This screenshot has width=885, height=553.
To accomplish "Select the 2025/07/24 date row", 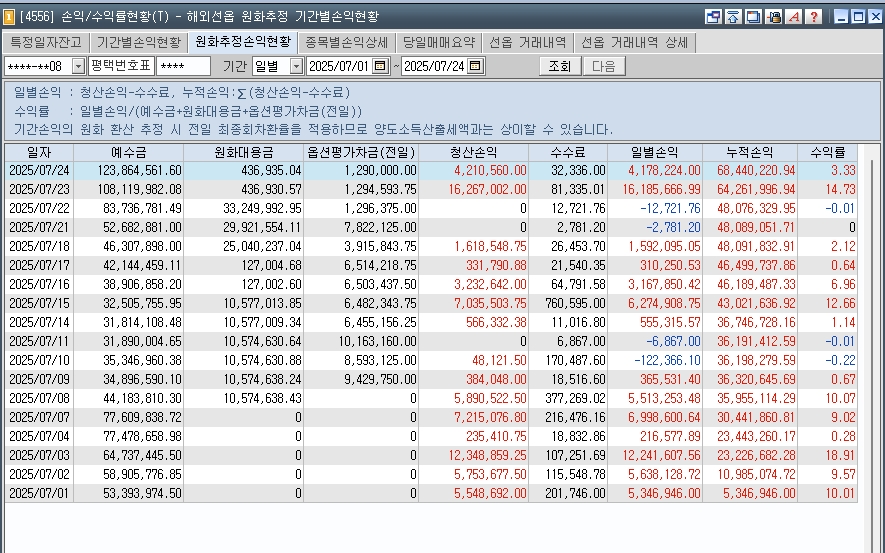I will pyautogui.click(x=431, y=170).
